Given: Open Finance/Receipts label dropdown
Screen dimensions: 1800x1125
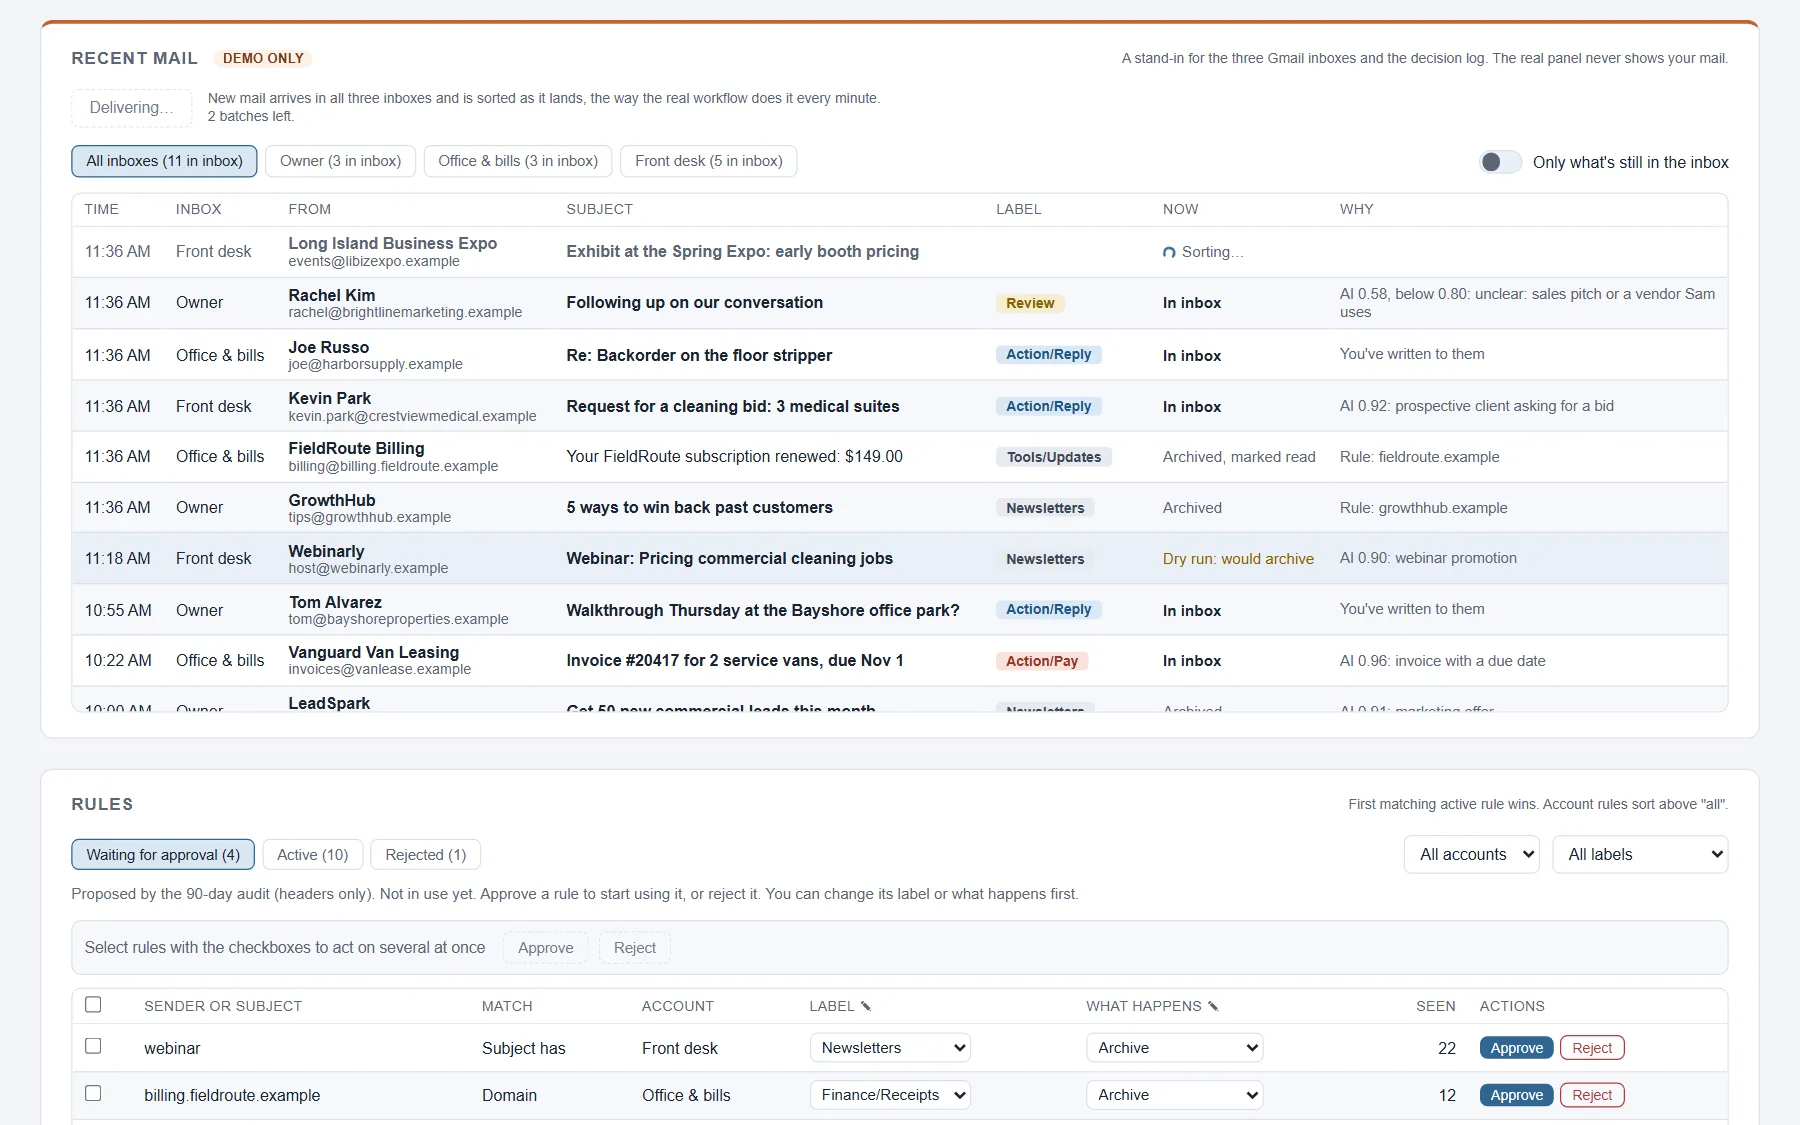Looking at the screenshot, I should click(890, 1095).
